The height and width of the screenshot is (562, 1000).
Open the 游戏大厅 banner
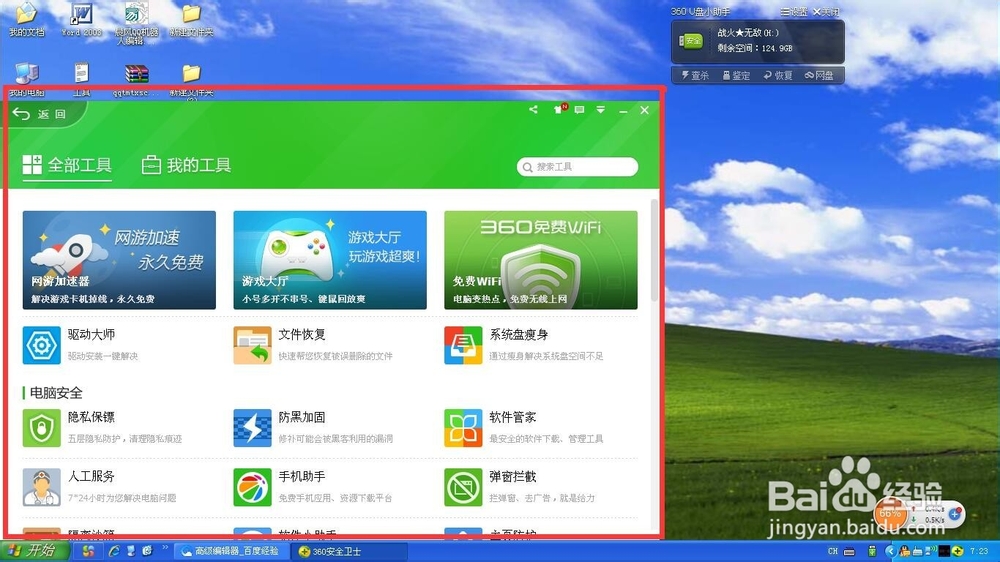[x=330, y=260]
